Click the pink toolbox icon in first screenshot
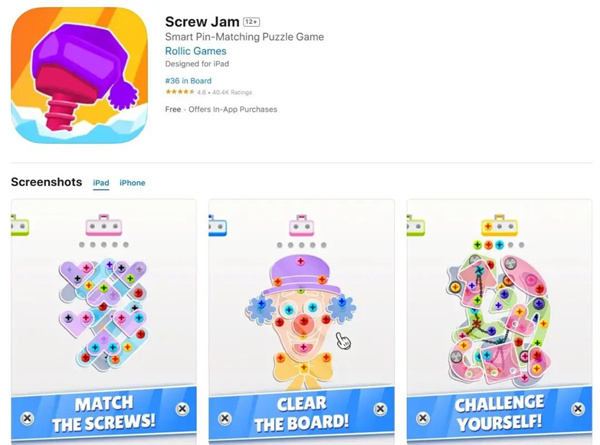Viewport: 600px width, 445px height. coord(104,225)
